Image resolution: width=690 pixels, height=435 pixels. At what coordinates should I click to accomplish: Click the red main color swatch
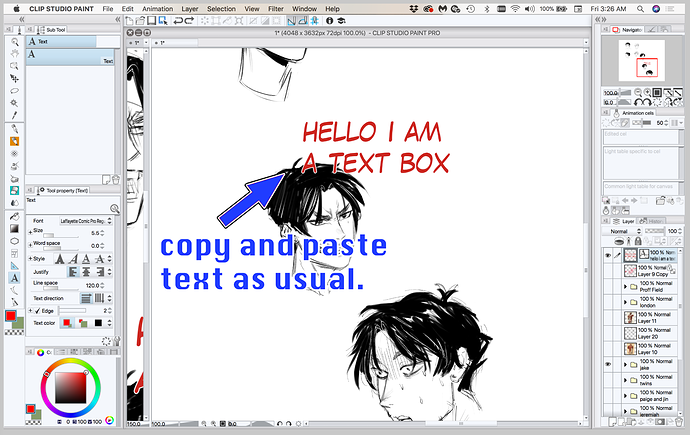(x=11, y=316)
